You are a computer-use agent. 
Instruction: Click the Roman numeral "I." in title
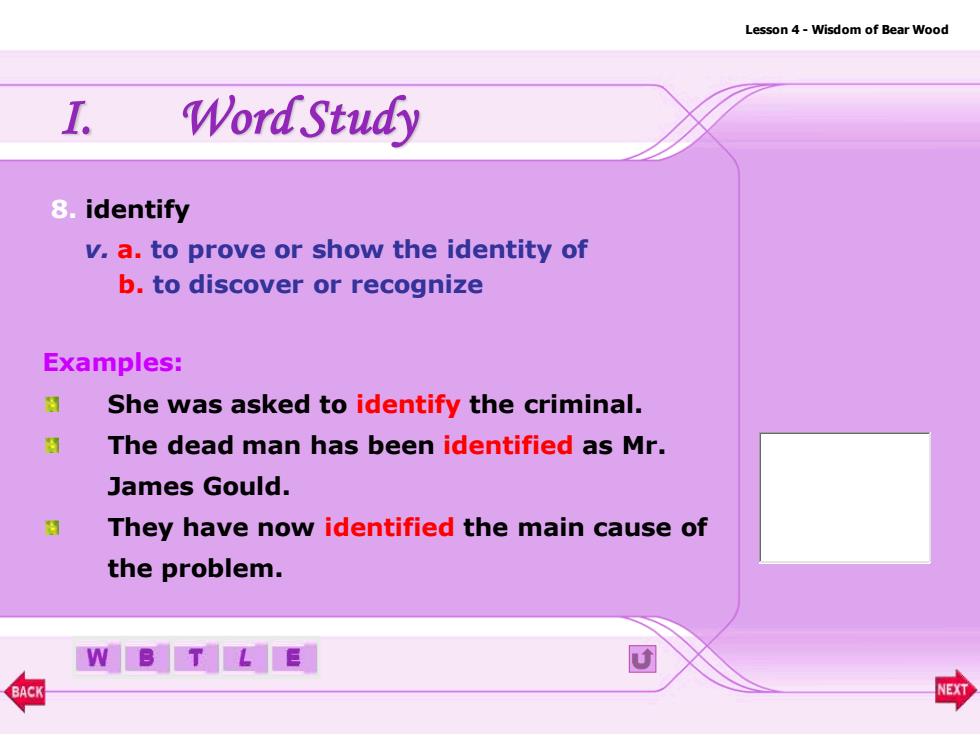coord(78,119)
